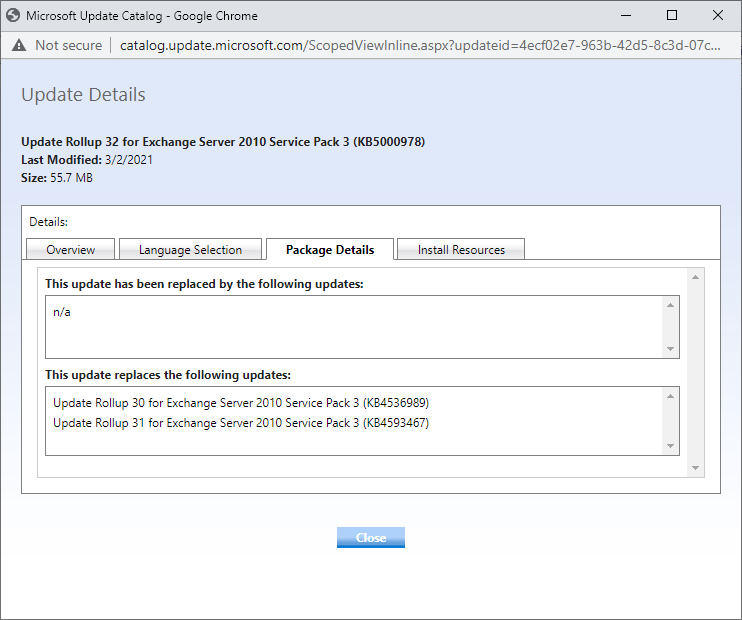Click down arrow in replaced-by list scrollbar
742x620 pixels.
(x=670, y=349)
